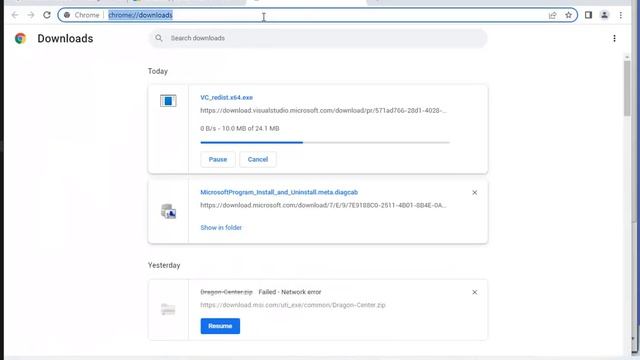Click the page vertical scrollbar thumb

[x=627, y=88]
